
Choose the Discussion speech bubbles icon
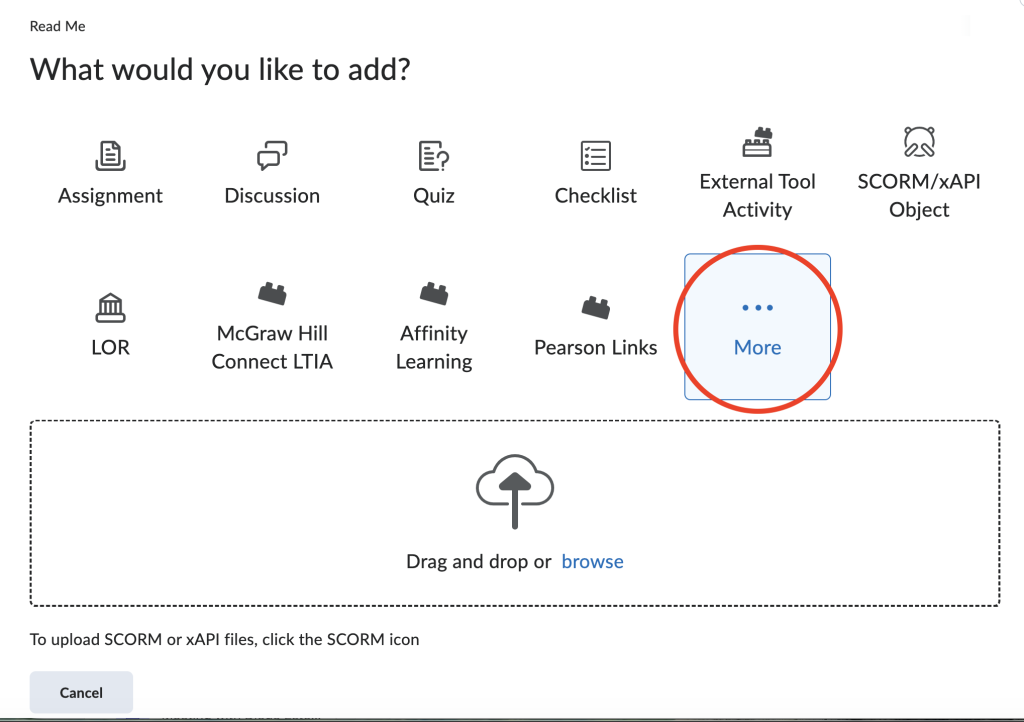272,156
